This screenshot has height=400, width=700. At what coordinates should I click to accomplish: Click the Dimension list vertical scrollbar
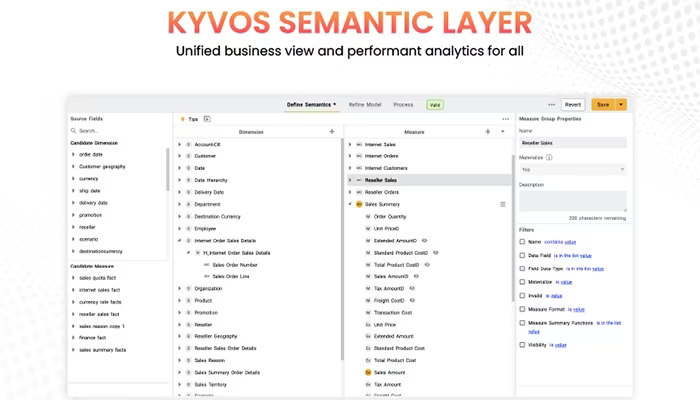[x=342, y=250]
